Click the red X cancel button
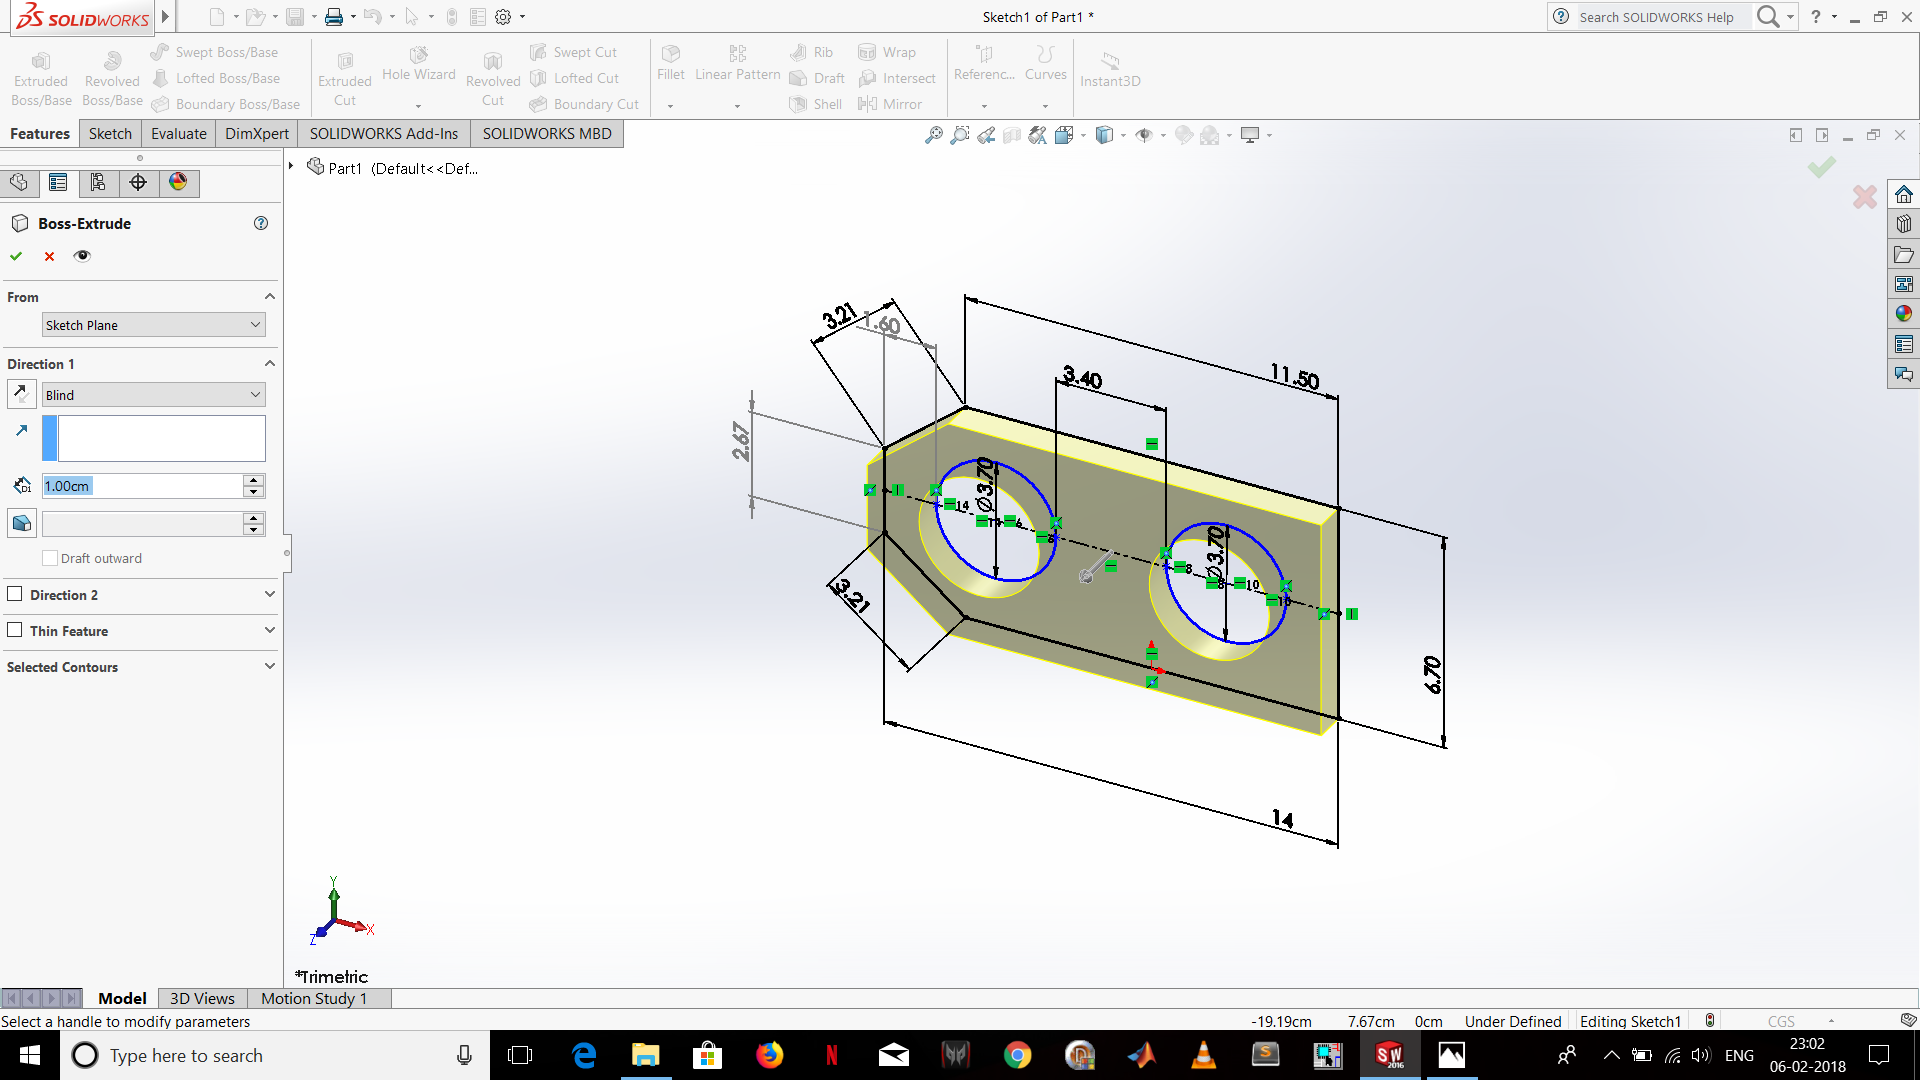Image resolution: width=1920 pixels, height=1080 pixels. (49, 255)
